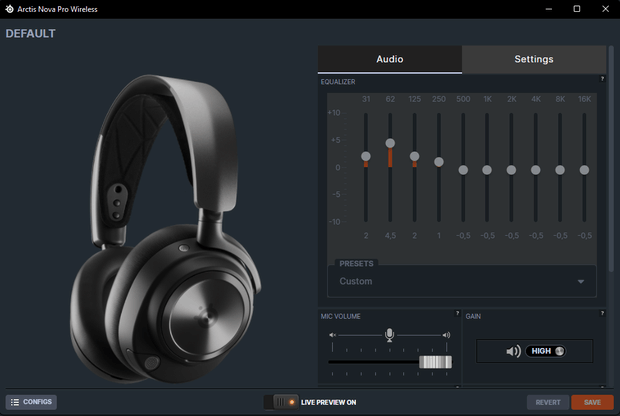Click the right panel vertical scrollbar
The width and height of the screenshot is (620, 416).
pyautogui.click(x=611, y=158)
